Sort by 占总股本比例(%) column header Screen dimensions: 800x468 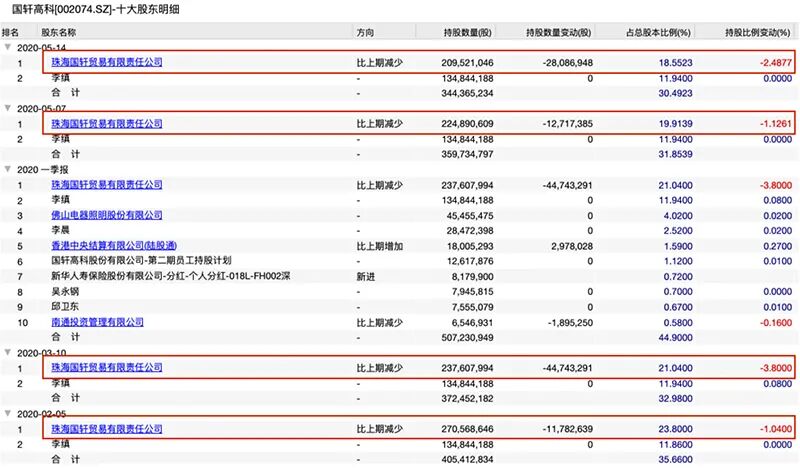(658, 32)
